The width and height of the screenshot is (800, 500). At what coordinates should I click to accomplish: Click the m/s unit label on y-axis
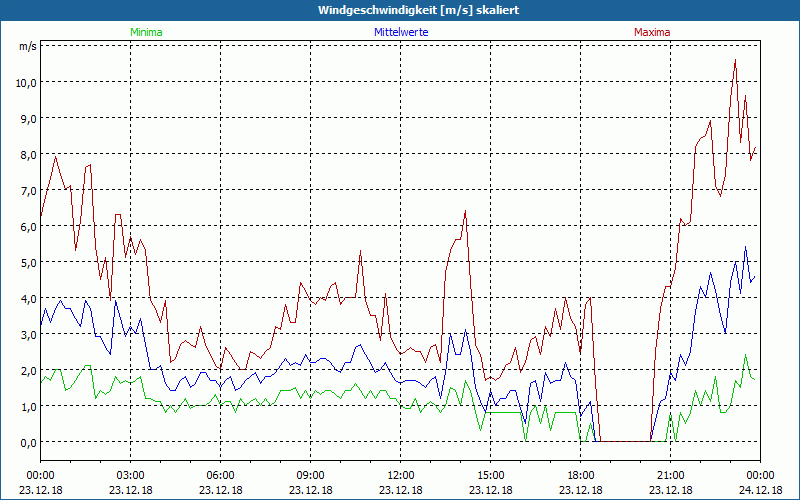click(x=28, y=46)
